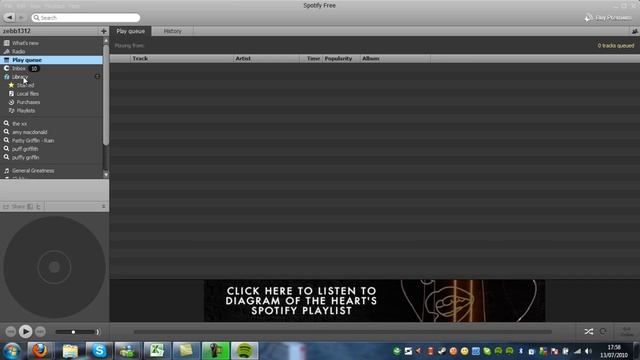This screenshot has height=360, width=640.
Task: Skip to previous track
Action: (11, 331)
